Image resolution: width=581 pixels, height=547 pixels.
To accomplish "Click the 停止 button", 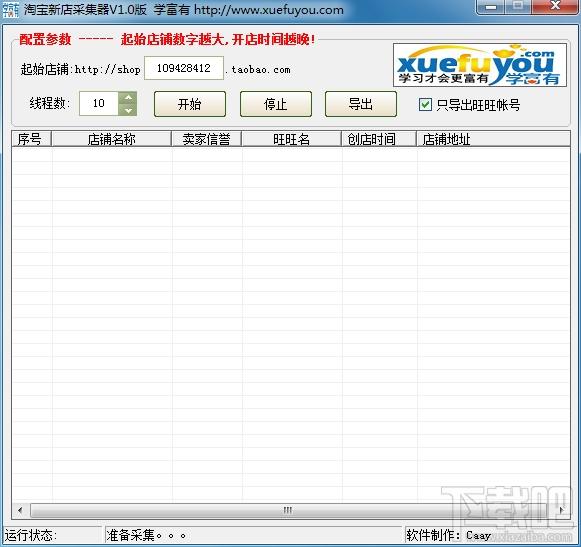I will pyautogui.click(x=276, y=104).
